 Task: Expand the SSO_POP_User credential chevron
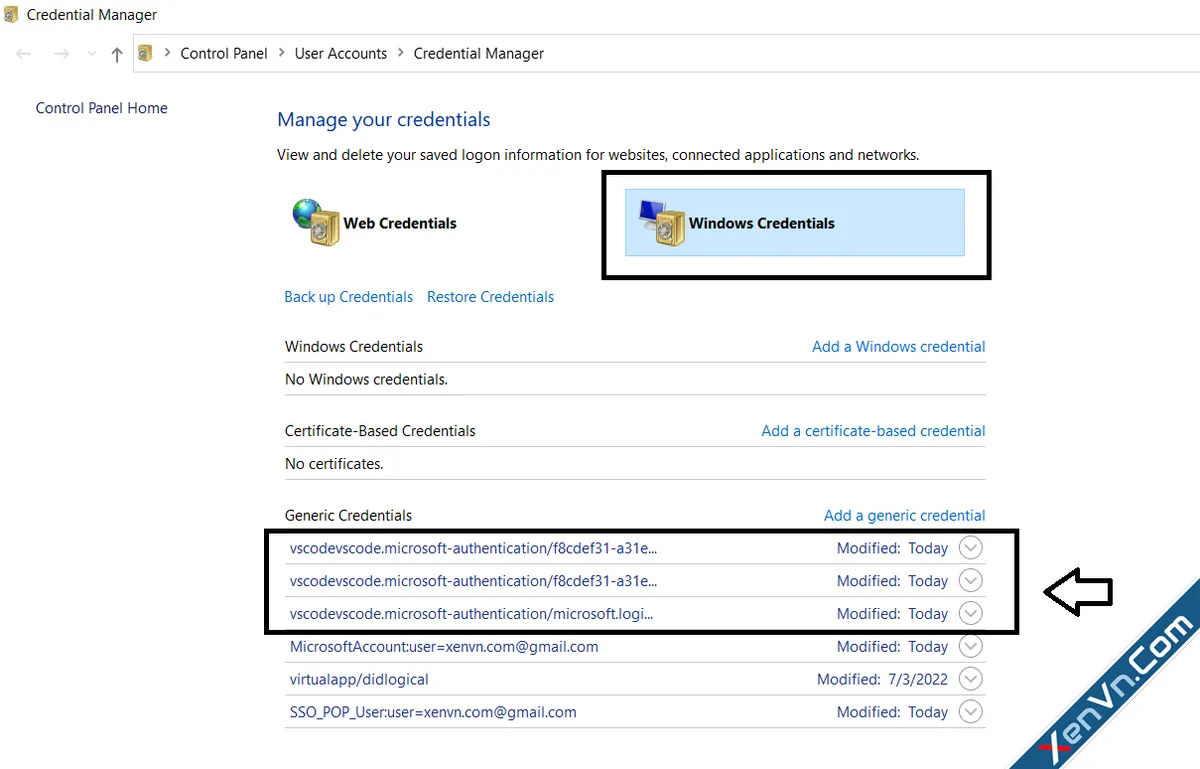tap(970, 712)
